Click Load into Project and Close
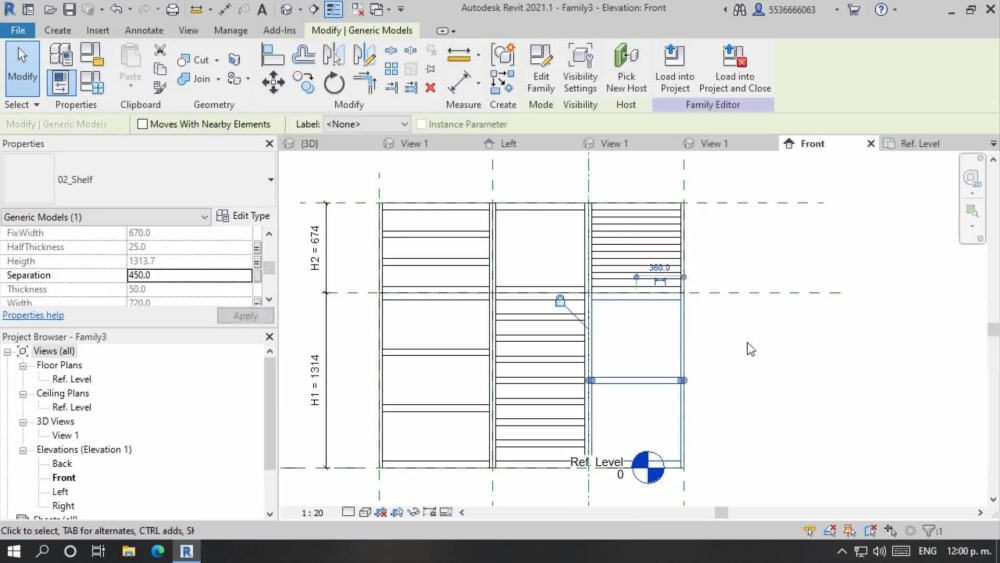Image resolution: width=1000 pixels, height=563 pixels. (735, 69)
